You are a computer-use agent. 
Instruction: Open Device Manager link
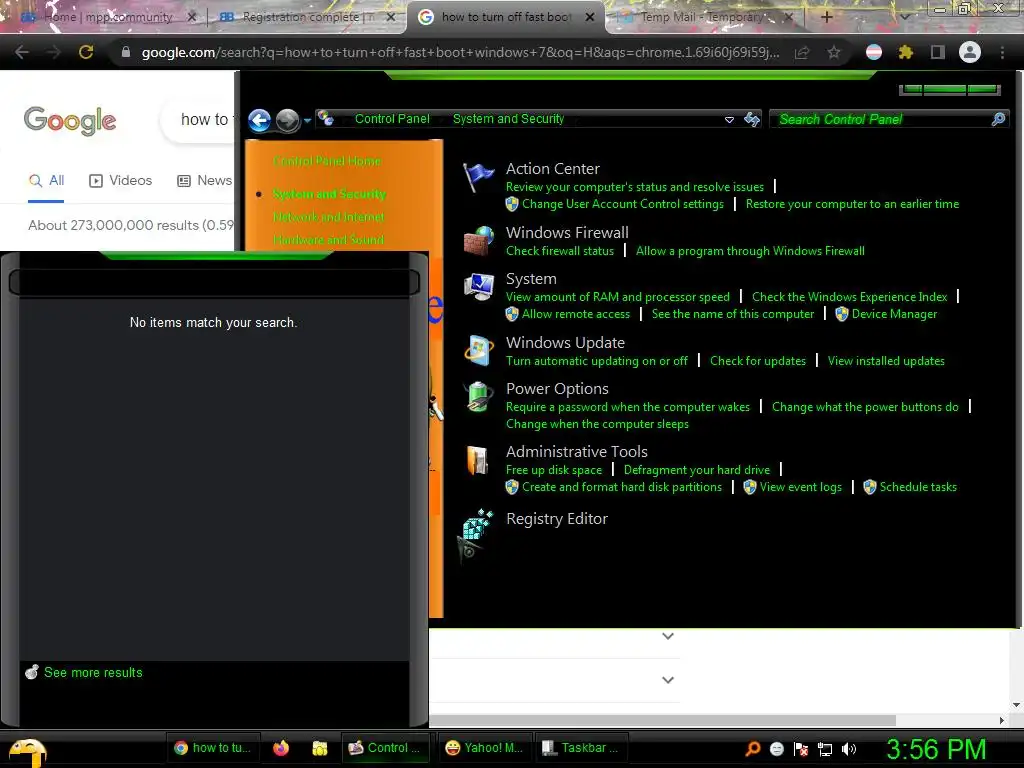[894, 314]
